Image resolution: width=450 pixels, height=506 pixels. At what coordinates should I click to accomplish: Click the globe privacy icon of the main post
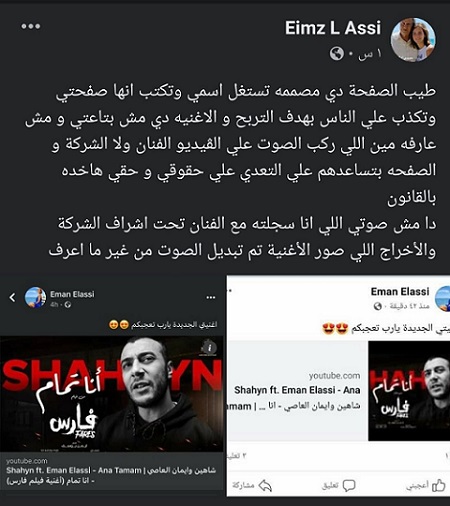(x=336, y=53)
